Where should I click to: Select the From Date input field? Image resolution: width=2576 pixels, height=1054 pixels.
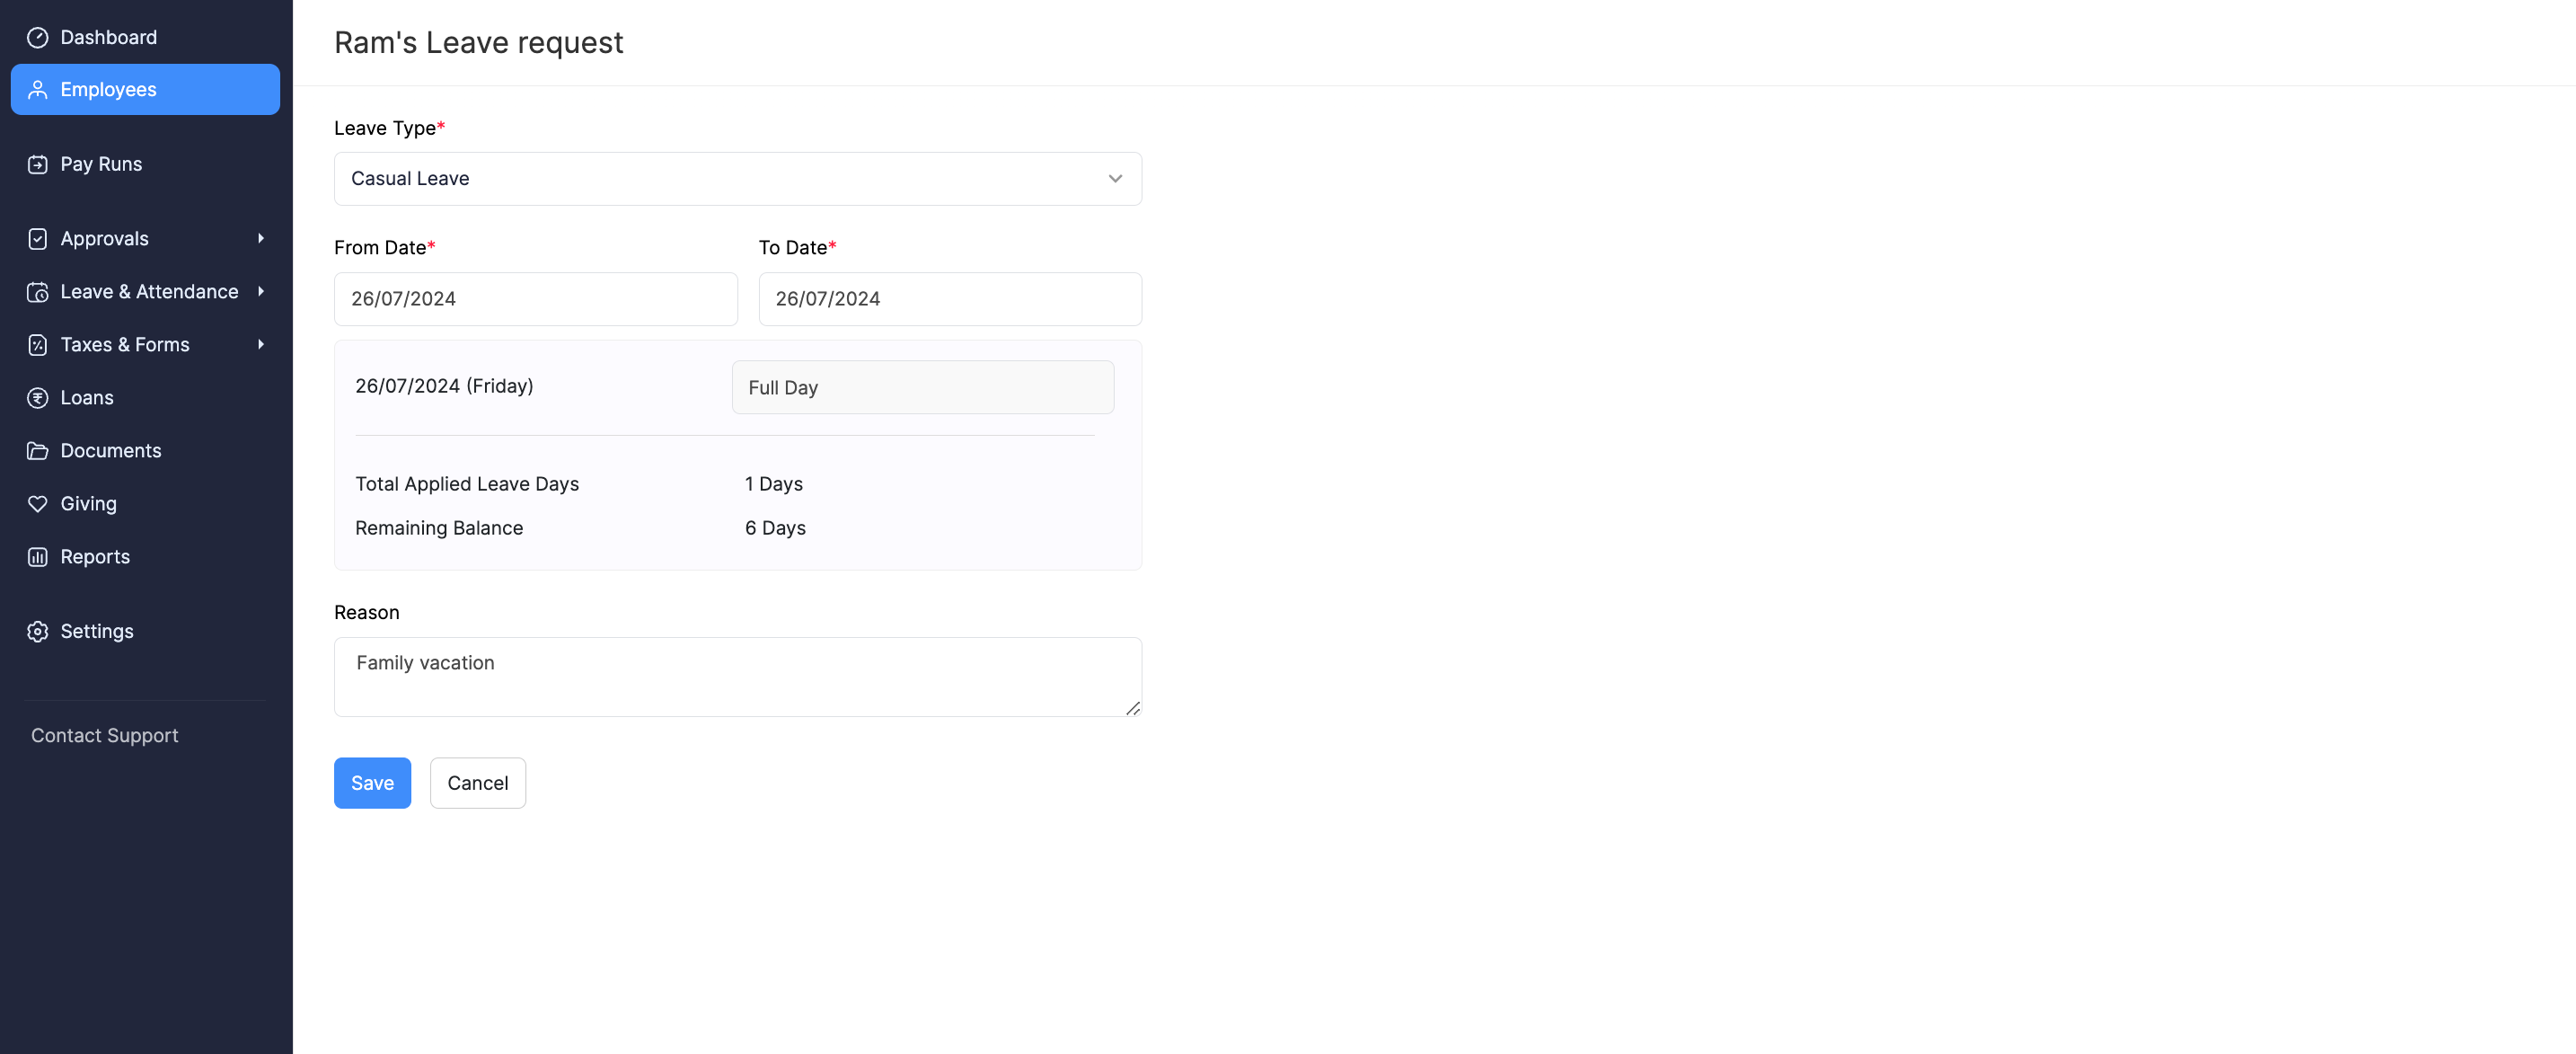coord(535,297)
